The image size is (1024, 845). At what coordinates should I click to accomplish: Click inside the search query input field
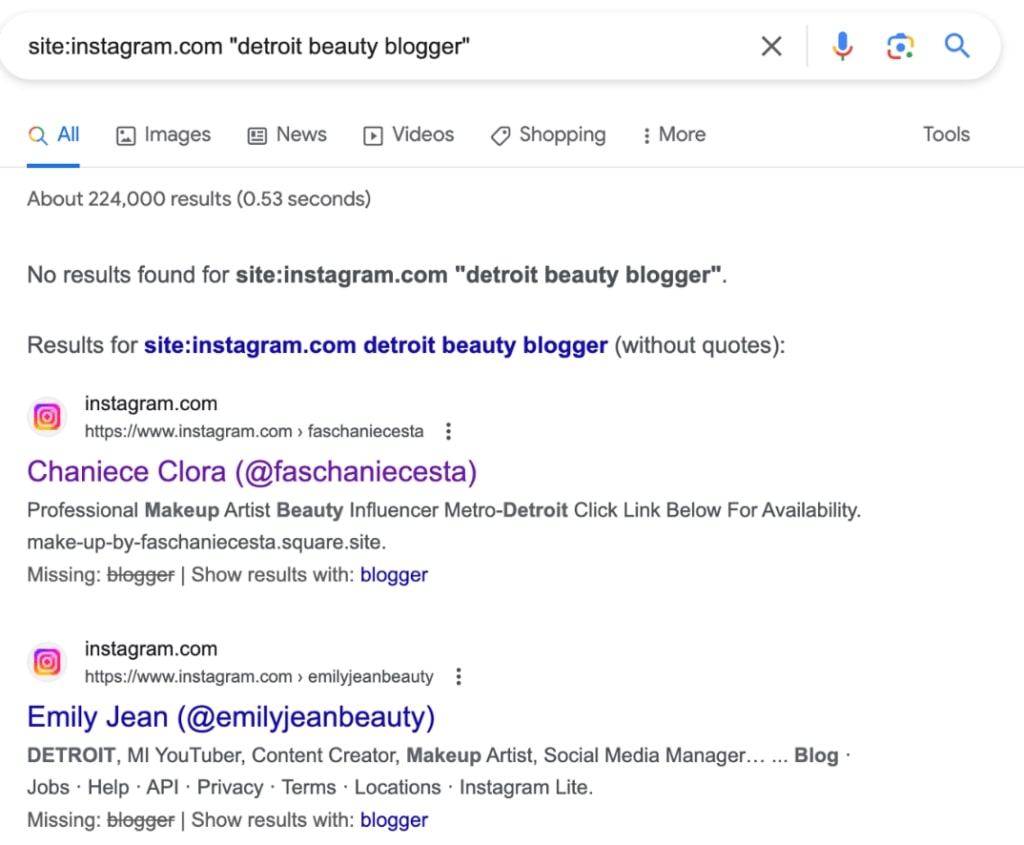[x=400, y=46]
